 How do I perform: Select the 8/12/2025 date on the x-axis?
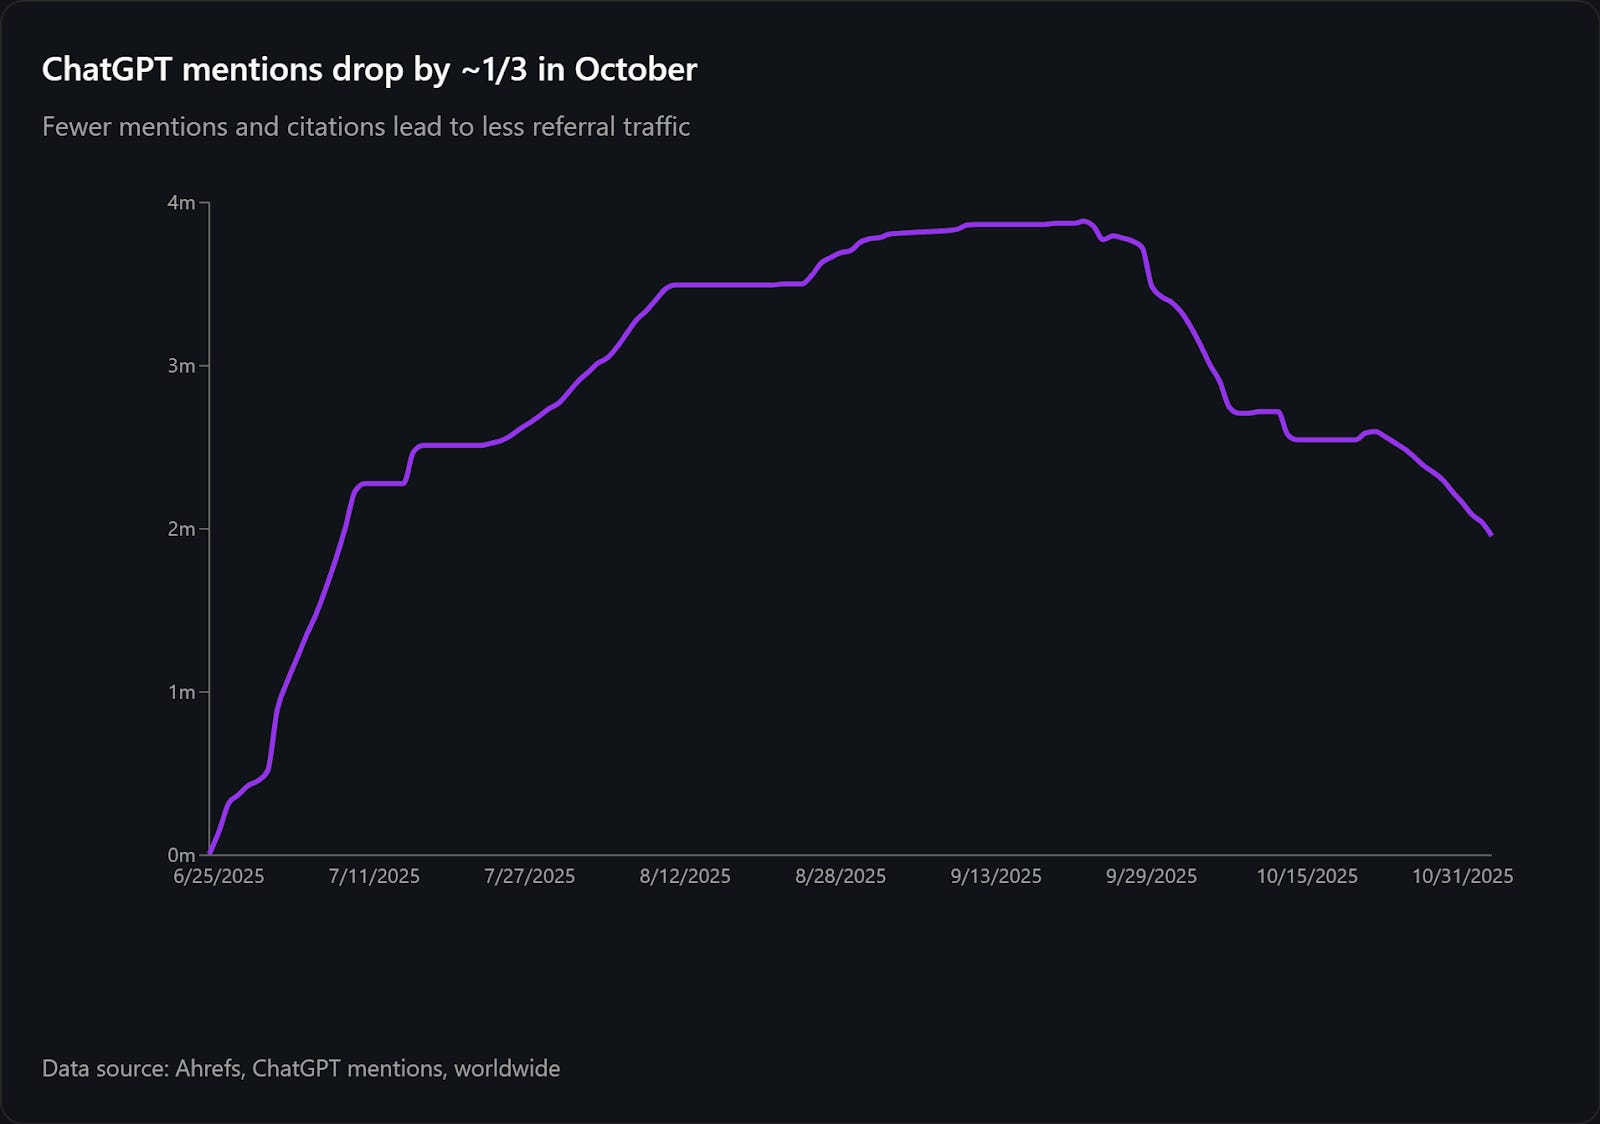[x=685, y=876]
